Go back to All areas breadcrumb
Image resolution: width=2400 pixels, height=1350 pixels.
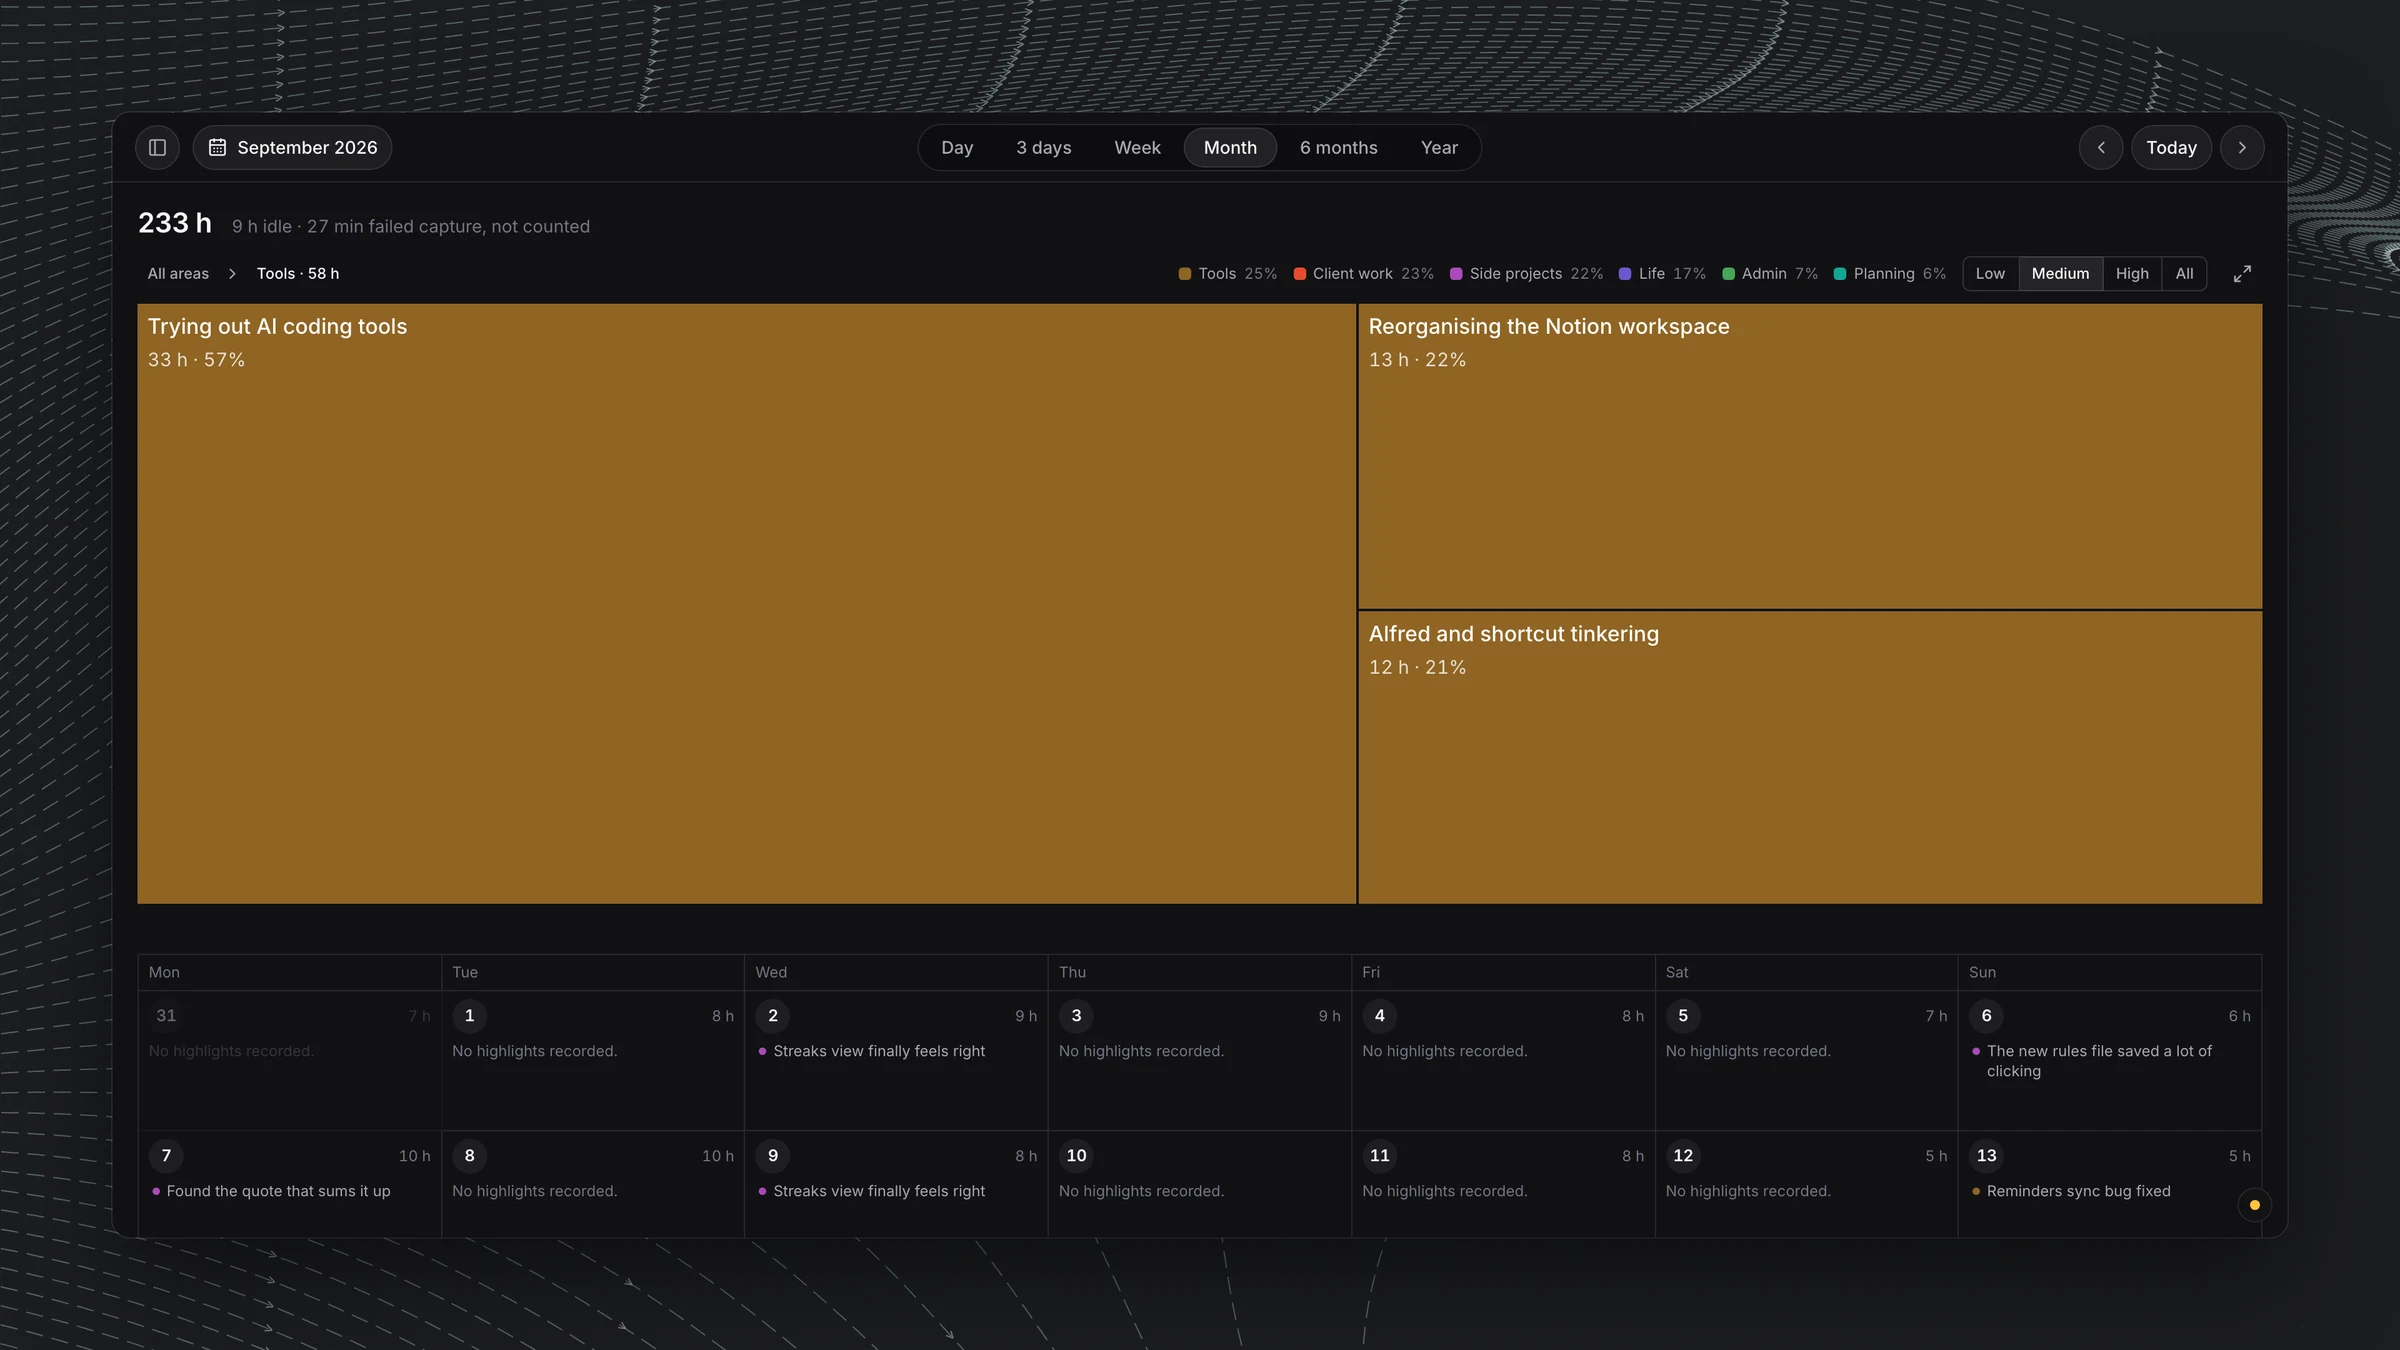point(178,273)
